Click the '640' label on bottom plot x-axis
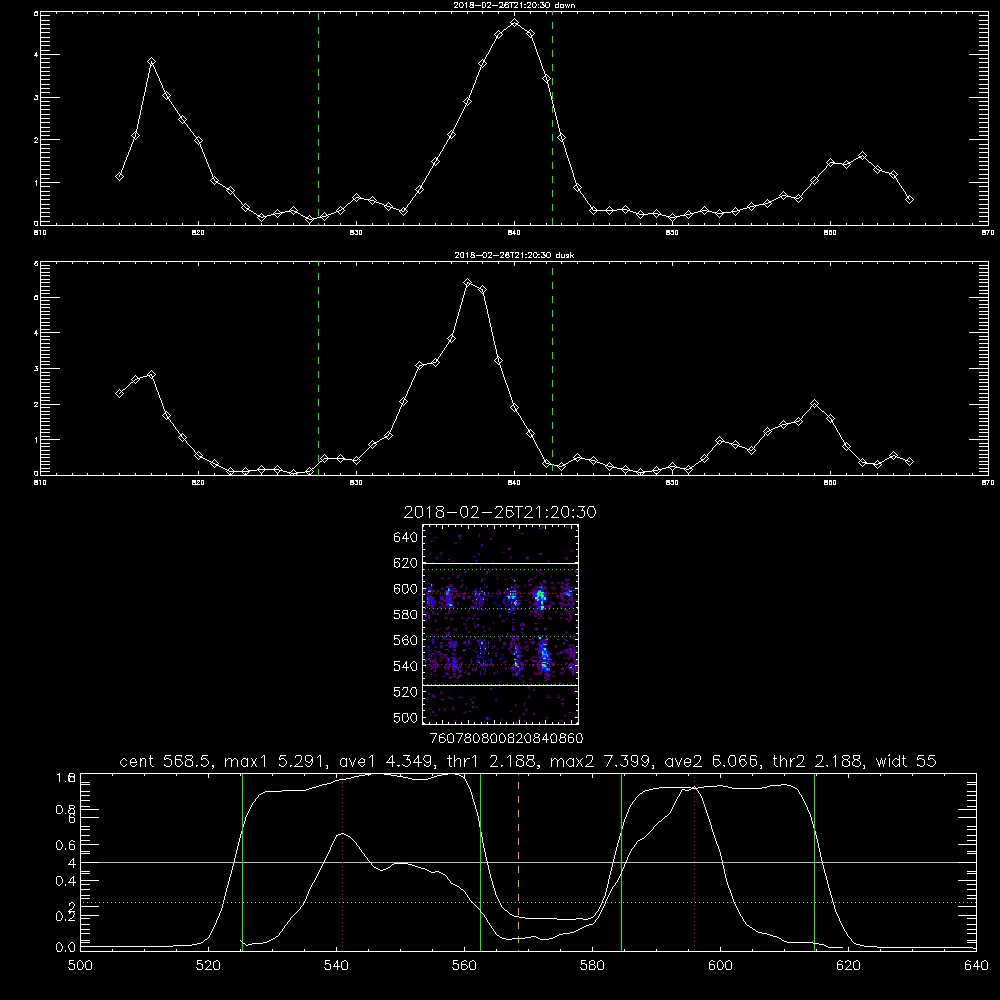The height and width of the screenshot is (1000, 1000). tap(976, 966)
